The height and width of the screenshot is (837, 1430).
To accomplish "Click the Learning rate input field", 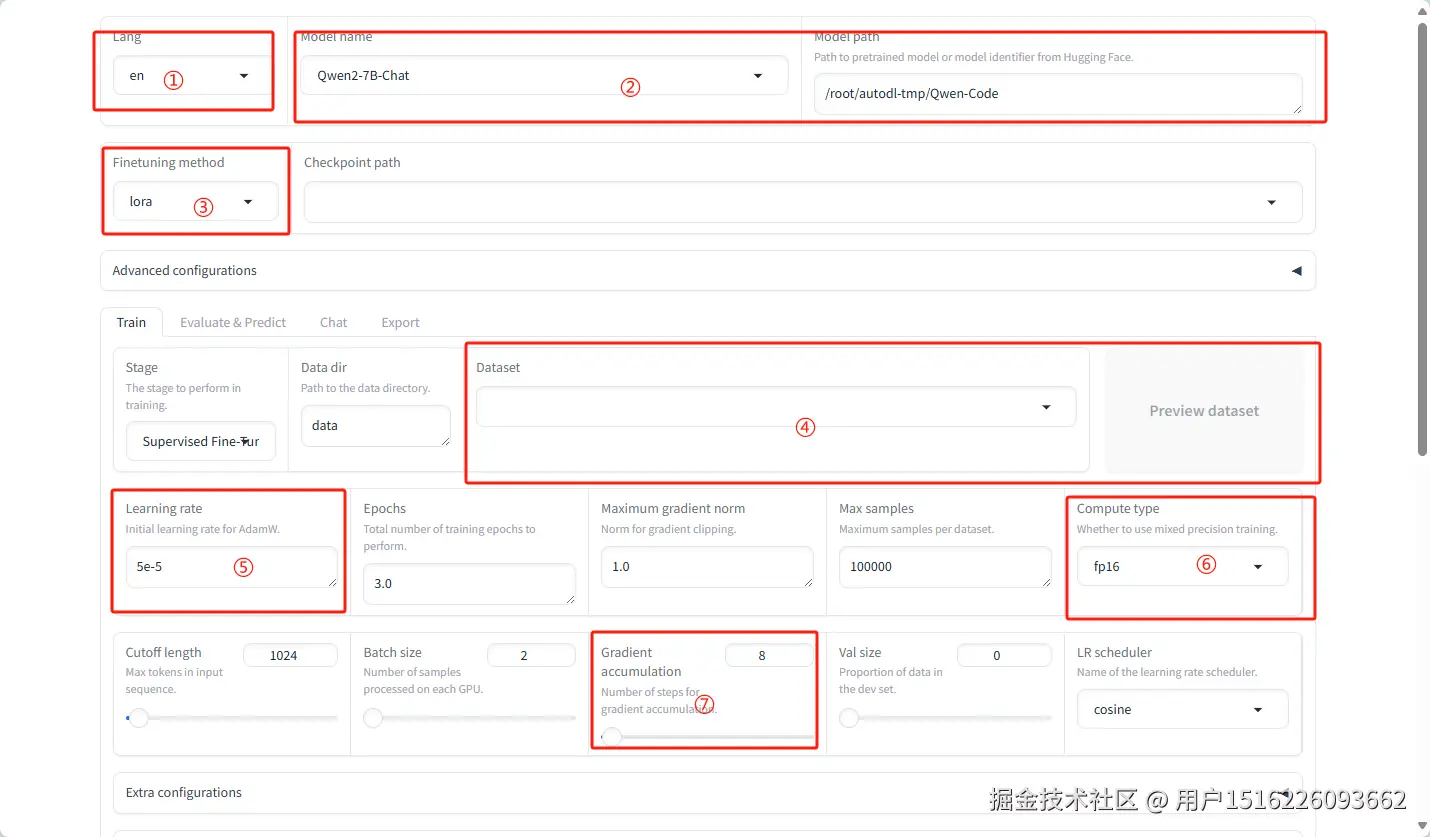I will pyautogui.click(x=231, y=567).
